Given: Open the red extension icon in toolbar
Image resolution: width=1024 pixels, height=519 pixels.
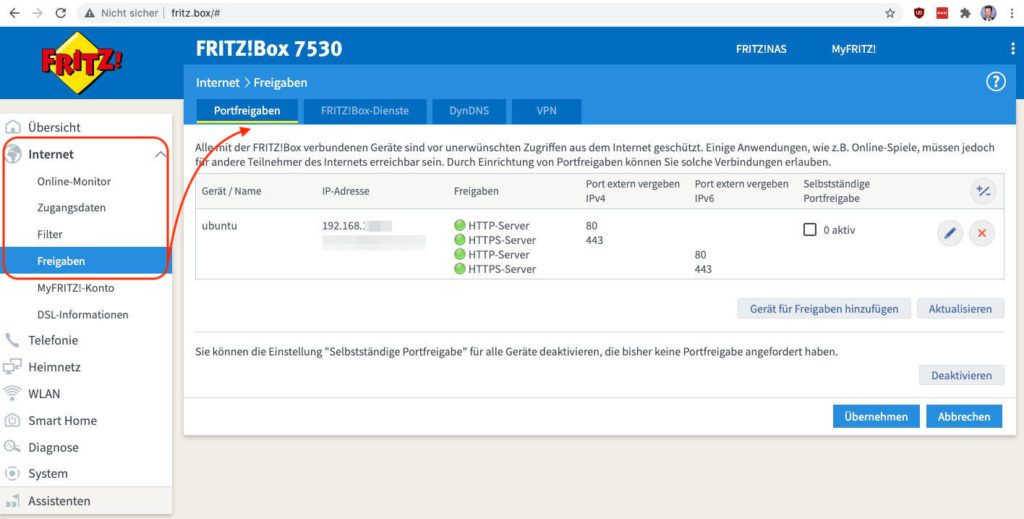Looking at the screenshot, I should (x=942, y=13).
